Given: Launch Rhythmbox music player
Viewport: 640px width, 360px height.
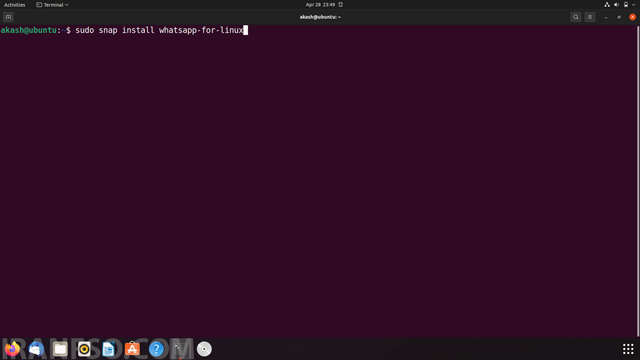Looking at the screenshot, I should point(84,349).
